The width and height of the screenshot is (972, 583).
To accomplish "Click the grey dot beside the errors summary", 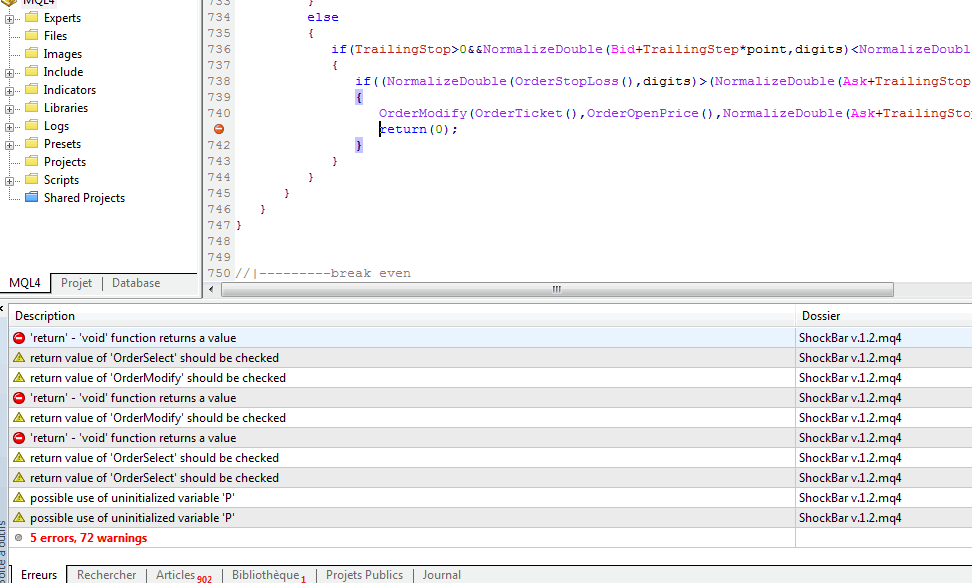I will pyautogui.click(x=19, y=538).
